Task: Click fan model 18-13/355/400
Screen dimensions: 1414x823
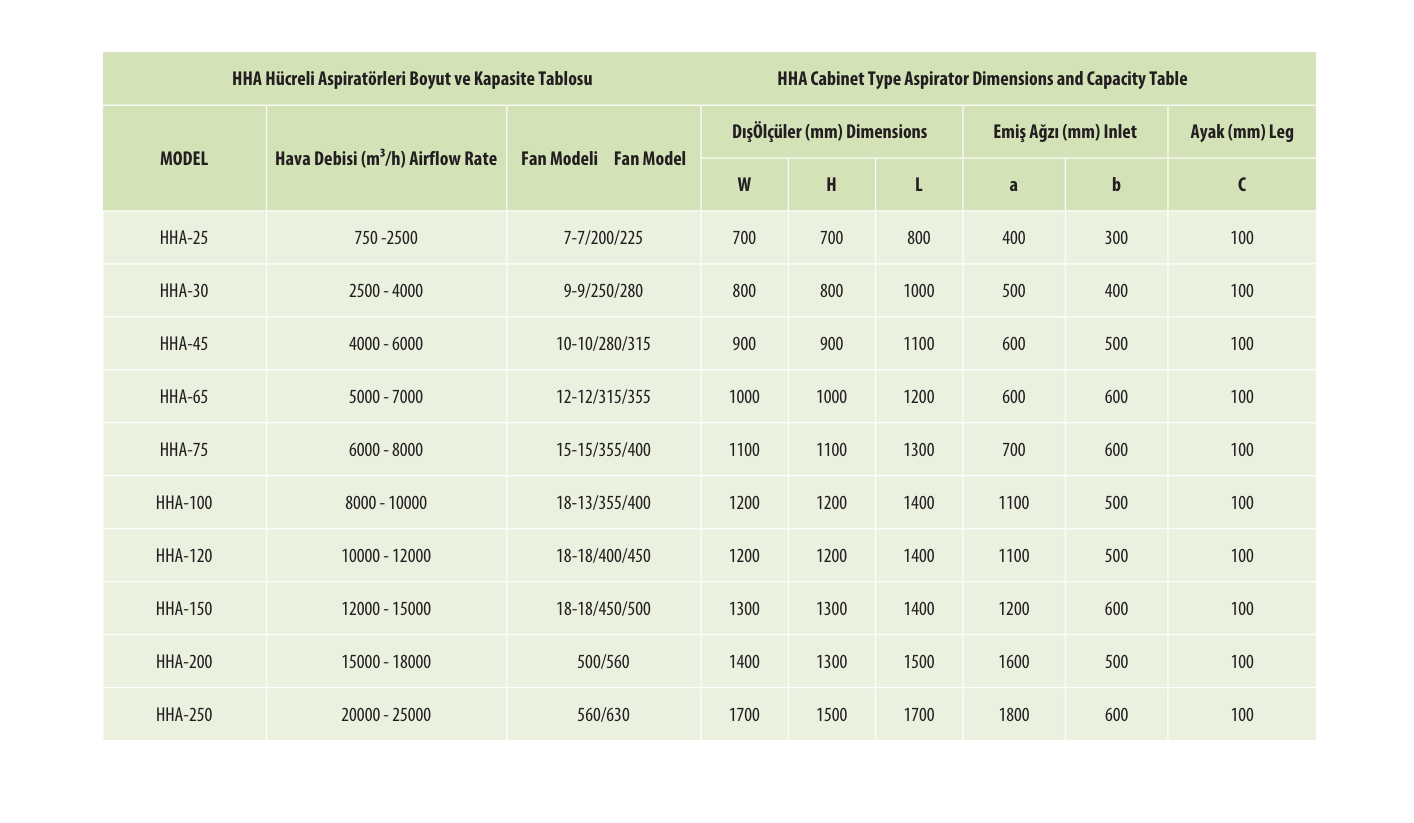Action: (603, 503)
